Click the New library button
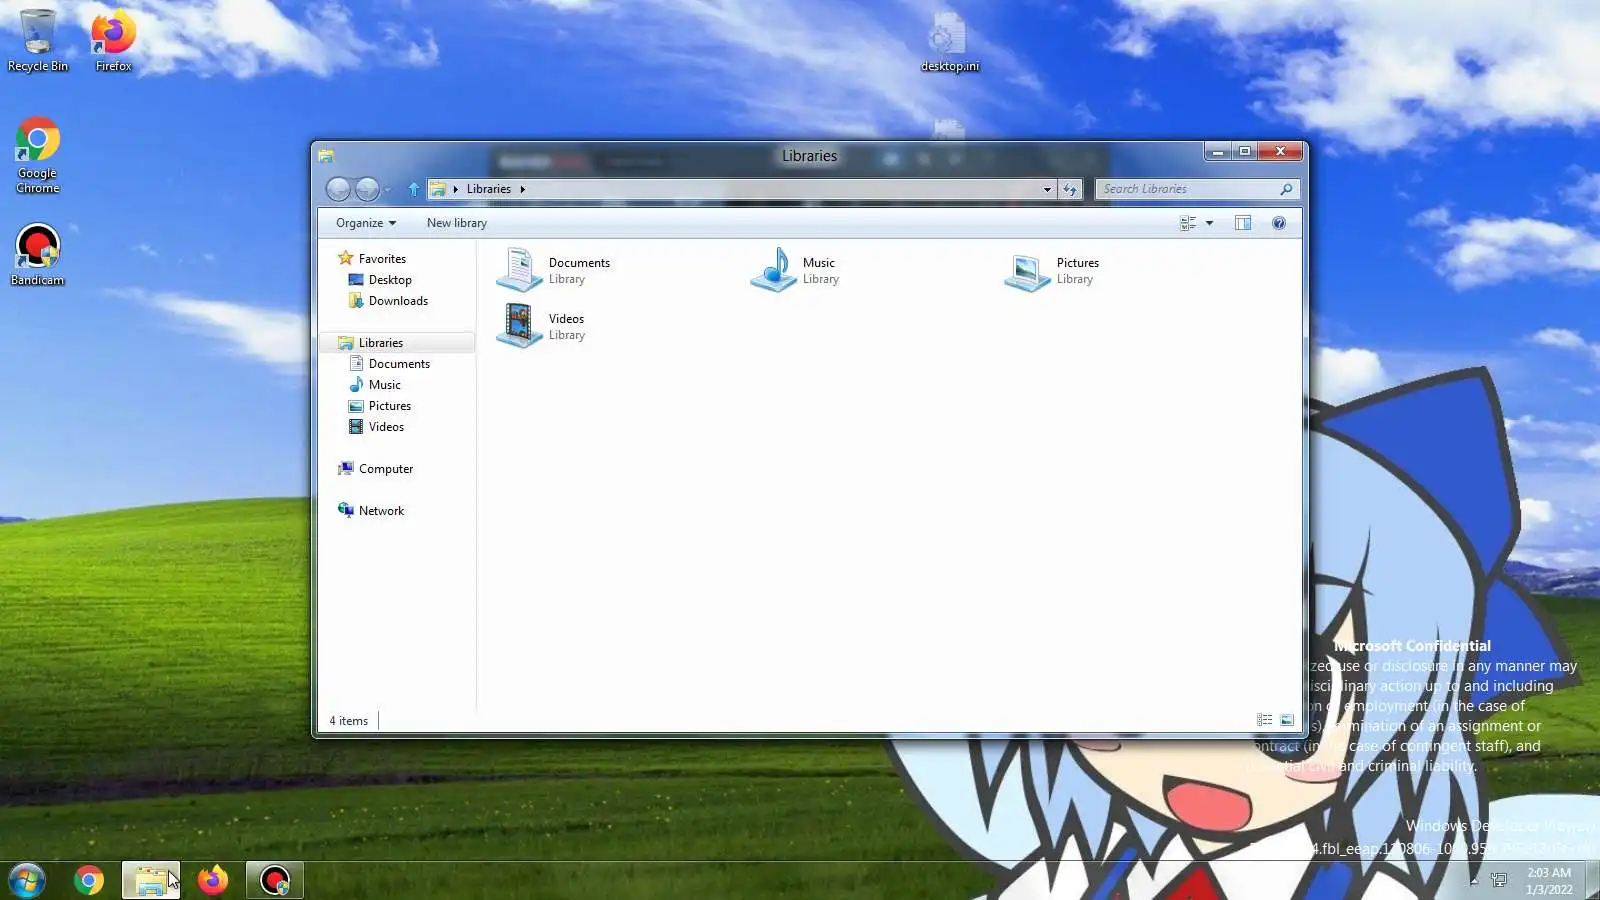This screenshot has width=1600, height=900. tap(457, 223)
